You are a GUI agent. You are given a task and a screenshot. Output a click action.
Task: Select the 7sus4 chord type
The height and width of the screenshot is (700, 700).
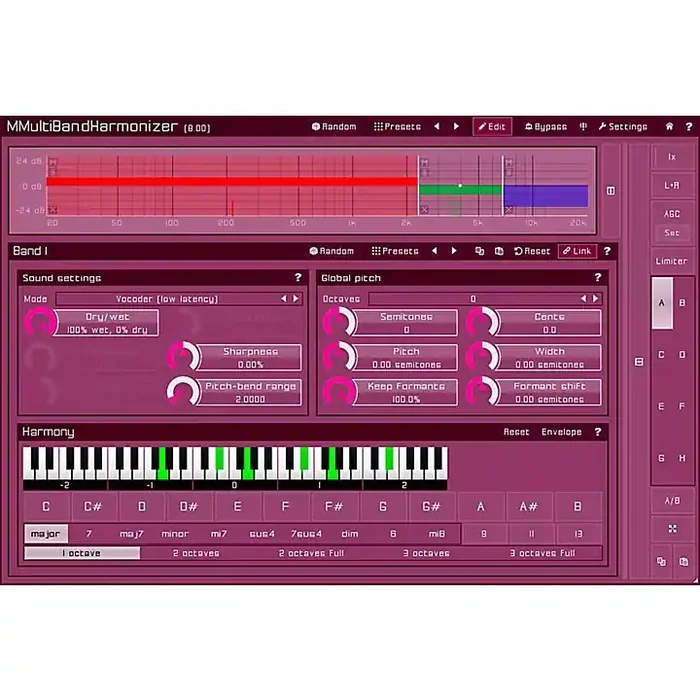coord(306,533)
